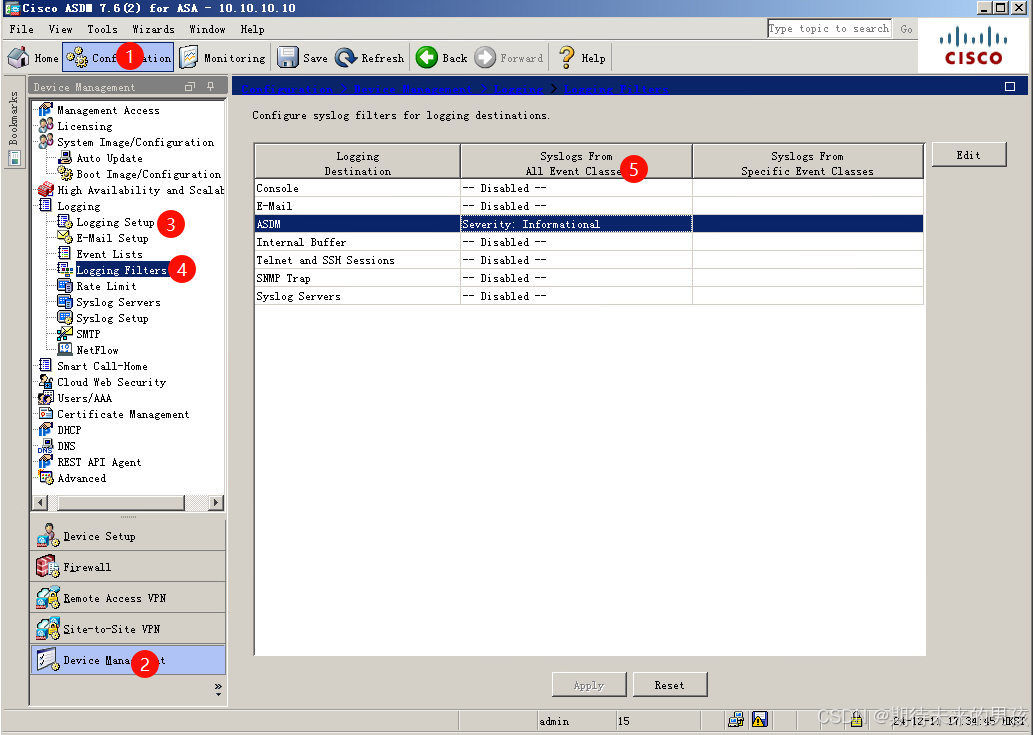The width and height of the screenshot is (1033, 735).
Task: Open the Wizards menu
Action: point(154,29)
